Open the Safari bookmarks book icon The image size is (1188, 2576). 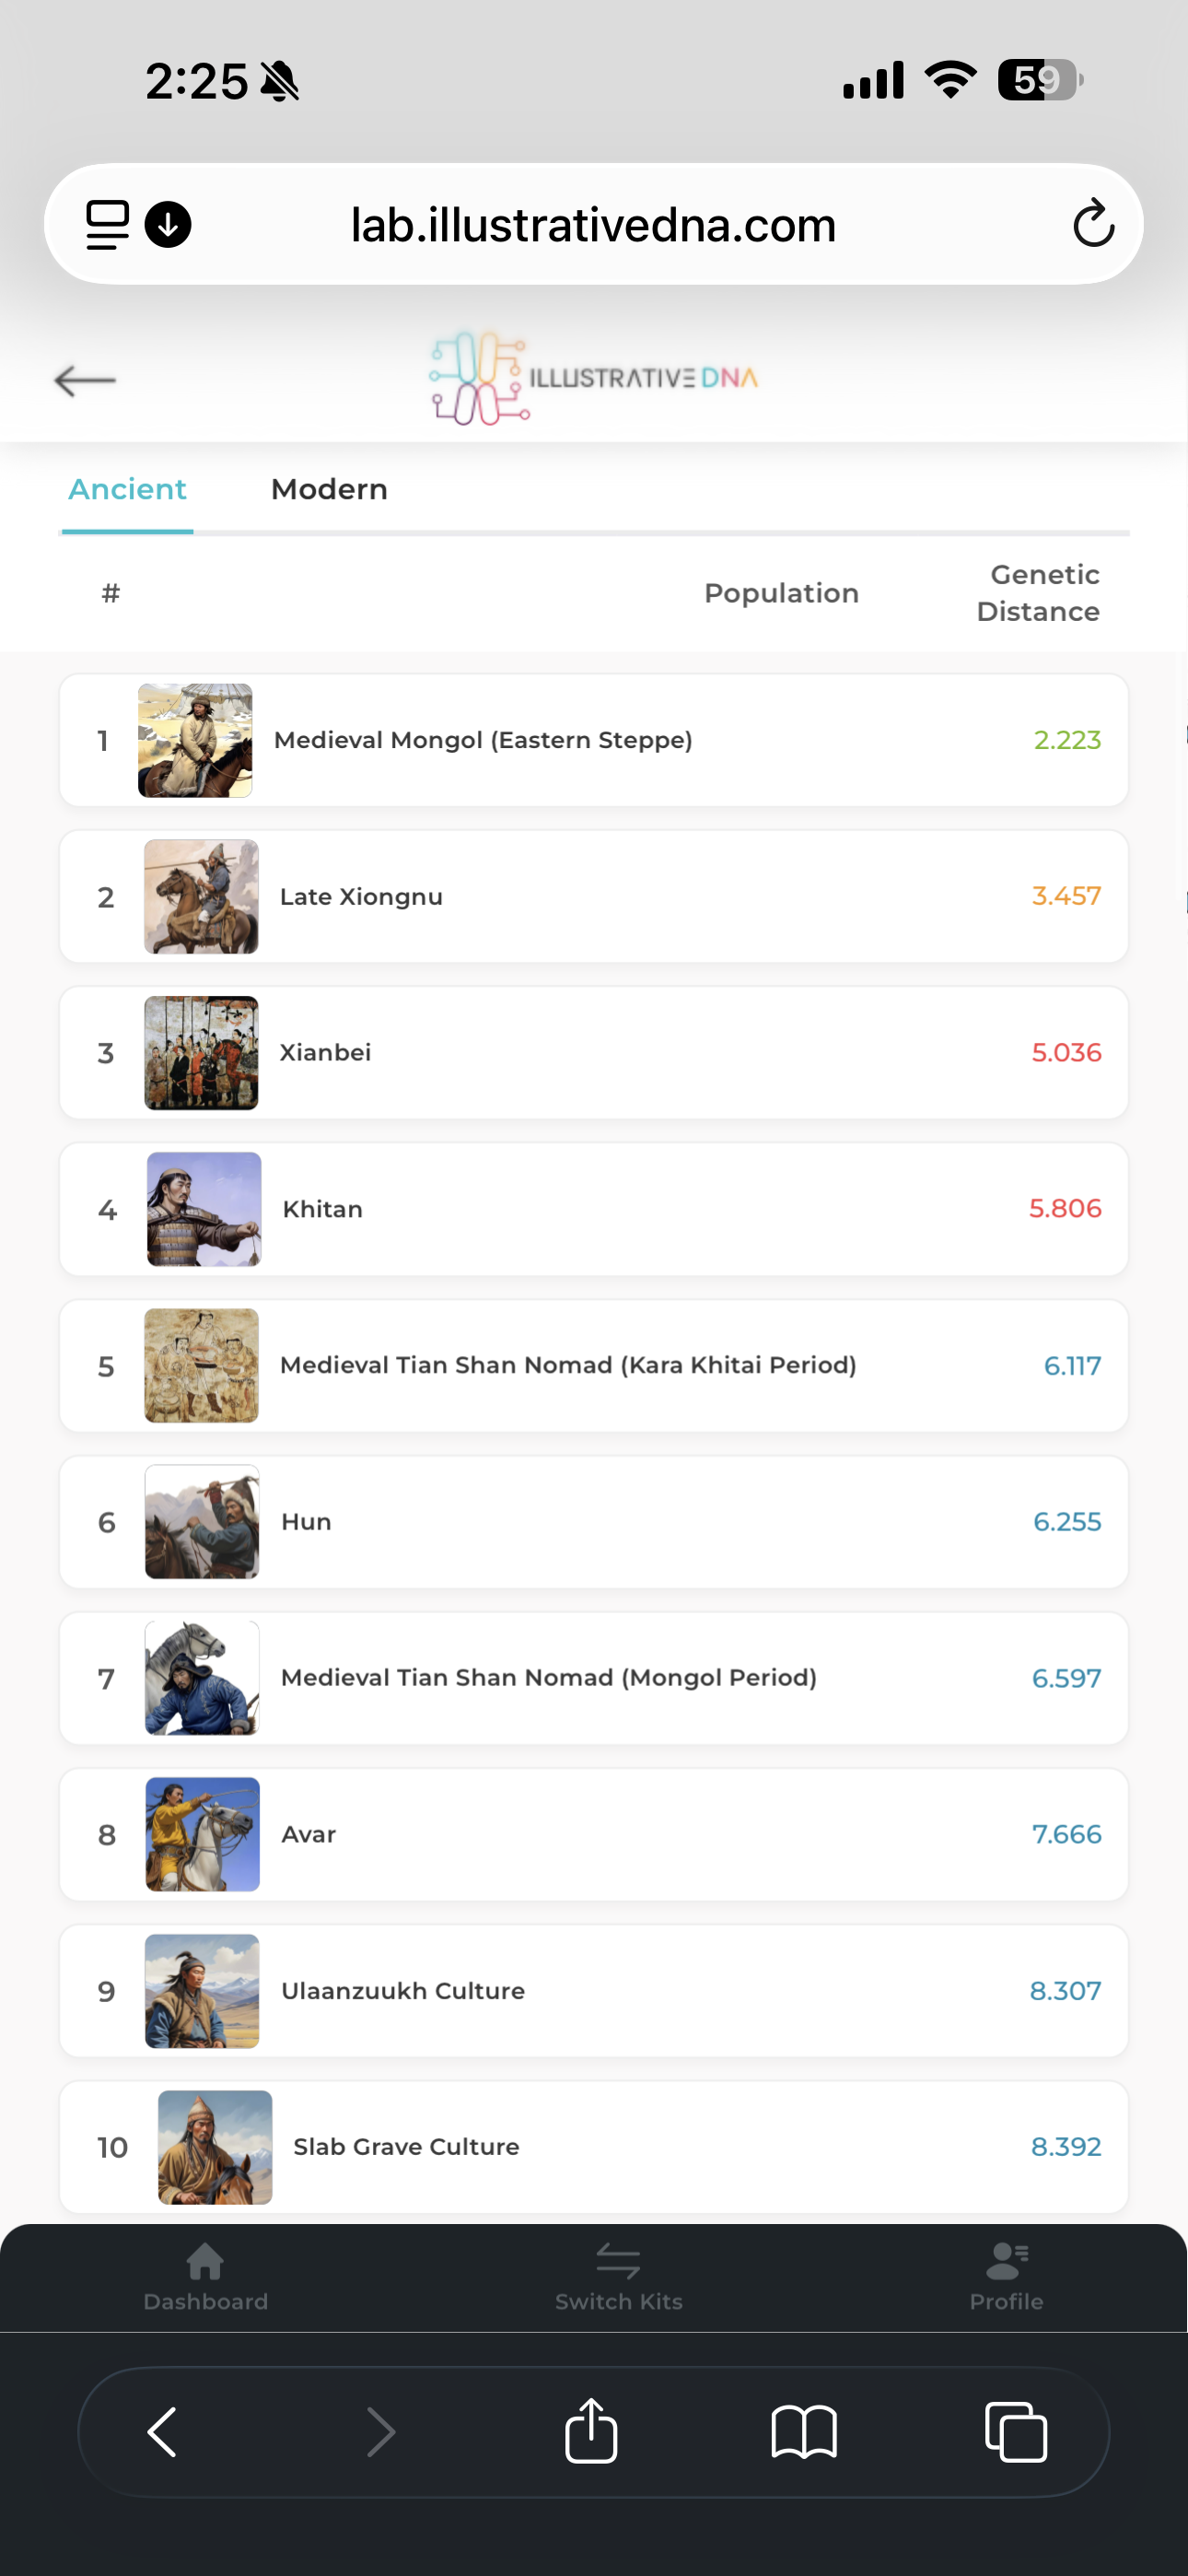[x=804, y=2431]
